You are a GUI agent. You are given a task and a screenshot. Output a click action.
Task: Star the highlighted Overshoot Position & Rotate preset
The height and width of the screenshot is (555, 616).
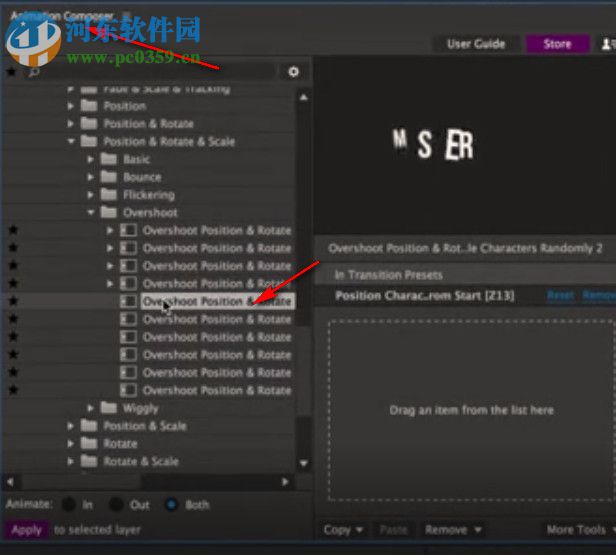click(x=13, y=301)
